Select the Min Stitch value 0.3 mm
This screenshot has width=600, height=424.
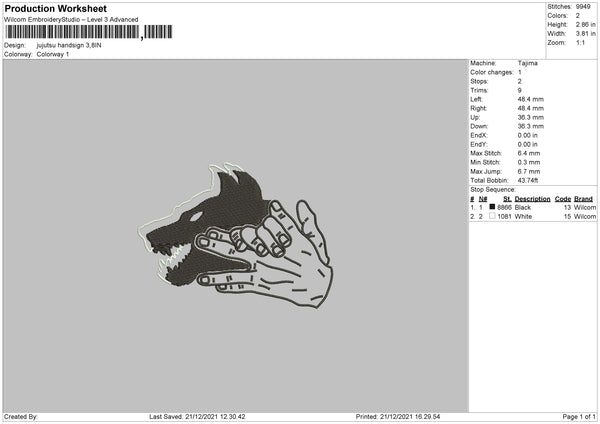pyautogui.click(x=529, y=162)
